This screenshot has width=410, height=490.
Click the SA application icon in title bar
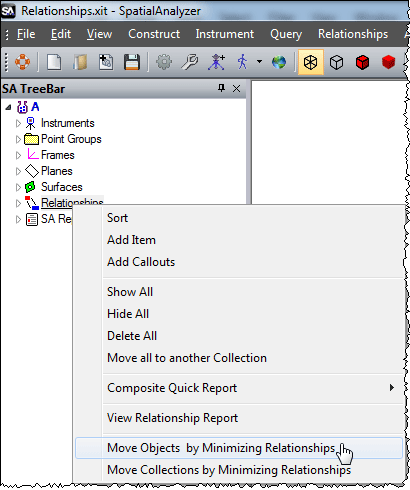(x=8, y=11)
